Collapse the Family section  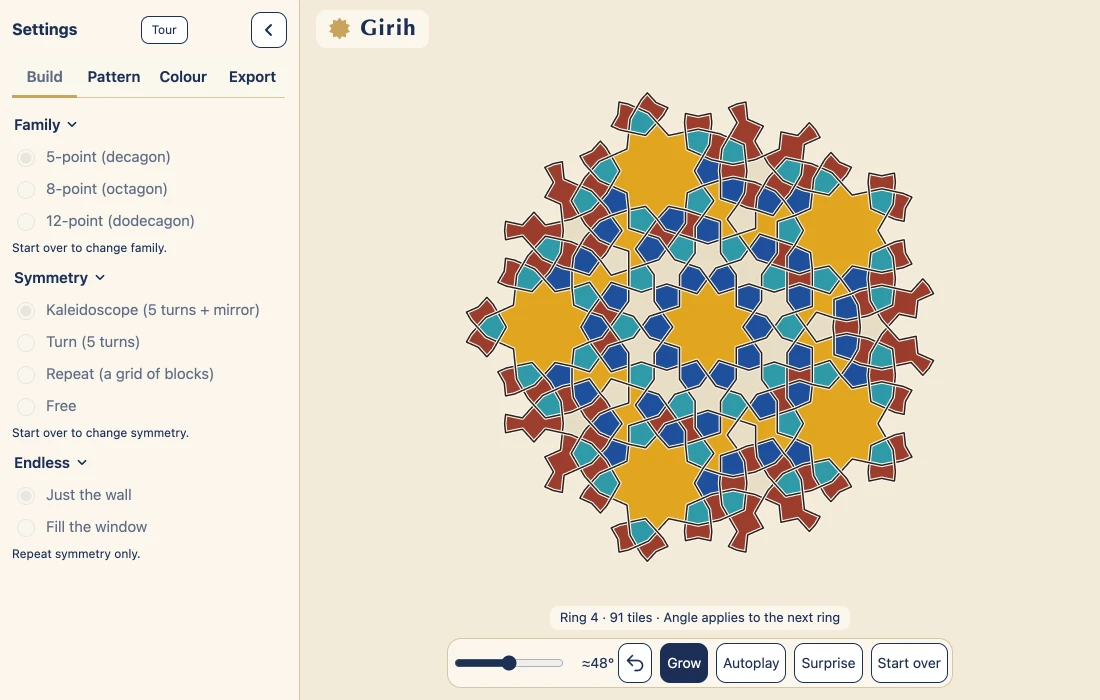[46, 125]
